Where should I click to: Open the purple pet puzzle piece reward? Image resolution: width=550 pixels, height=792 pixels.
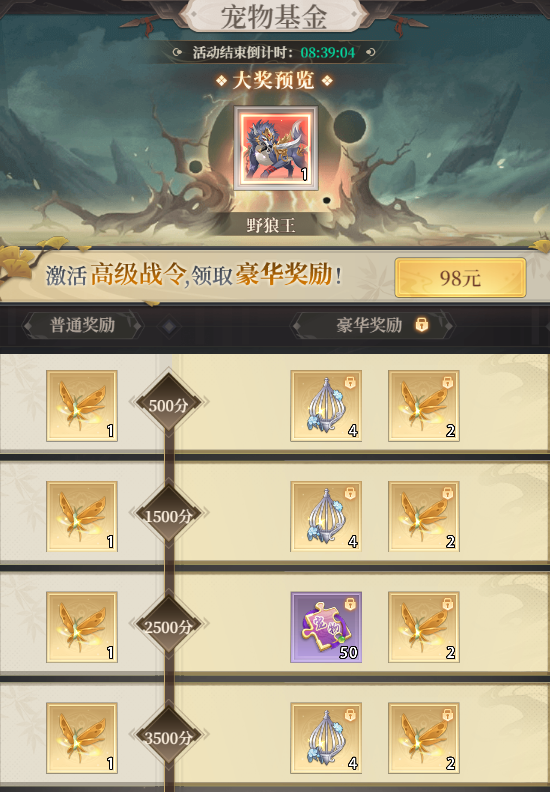326,627
